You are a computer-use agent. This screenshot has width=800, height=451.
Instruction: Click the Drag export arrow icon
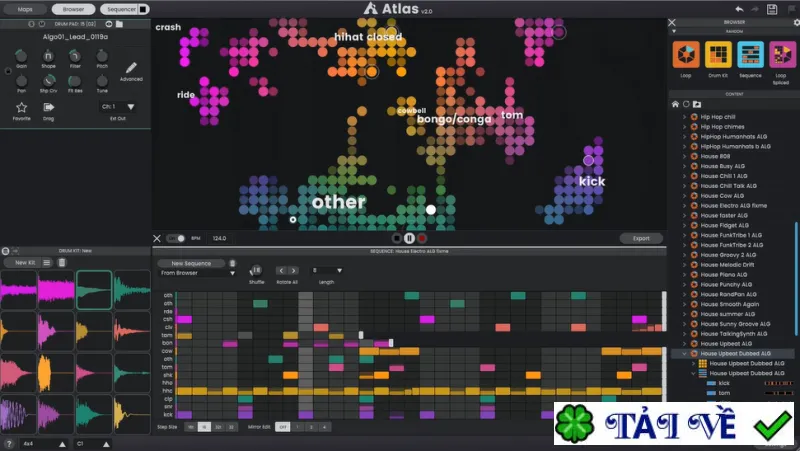click(48, 107)
